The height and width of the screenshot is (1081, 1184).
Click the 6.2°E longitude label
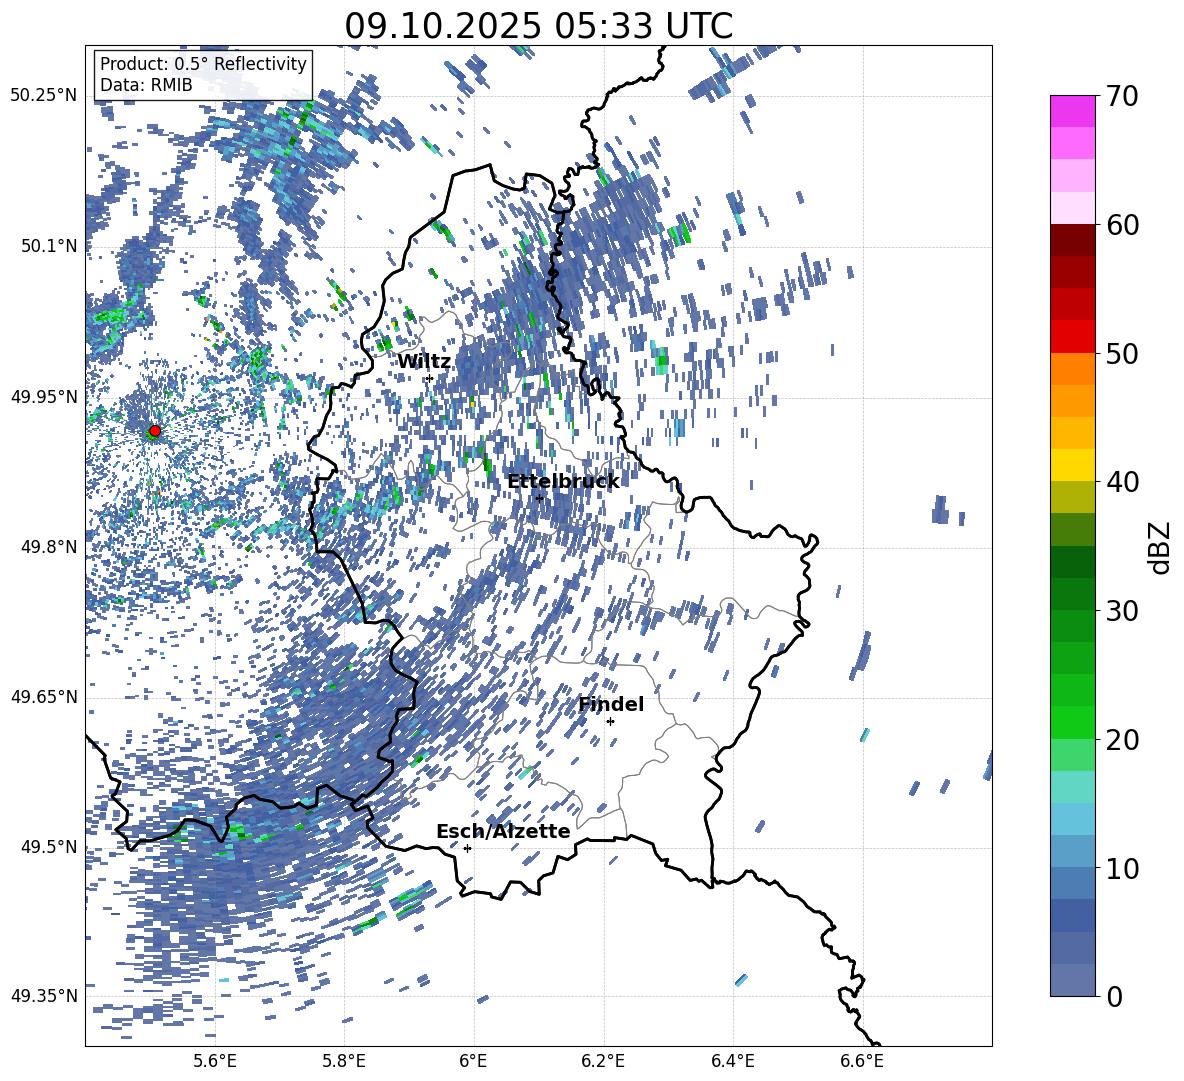tap(603, 1061)
